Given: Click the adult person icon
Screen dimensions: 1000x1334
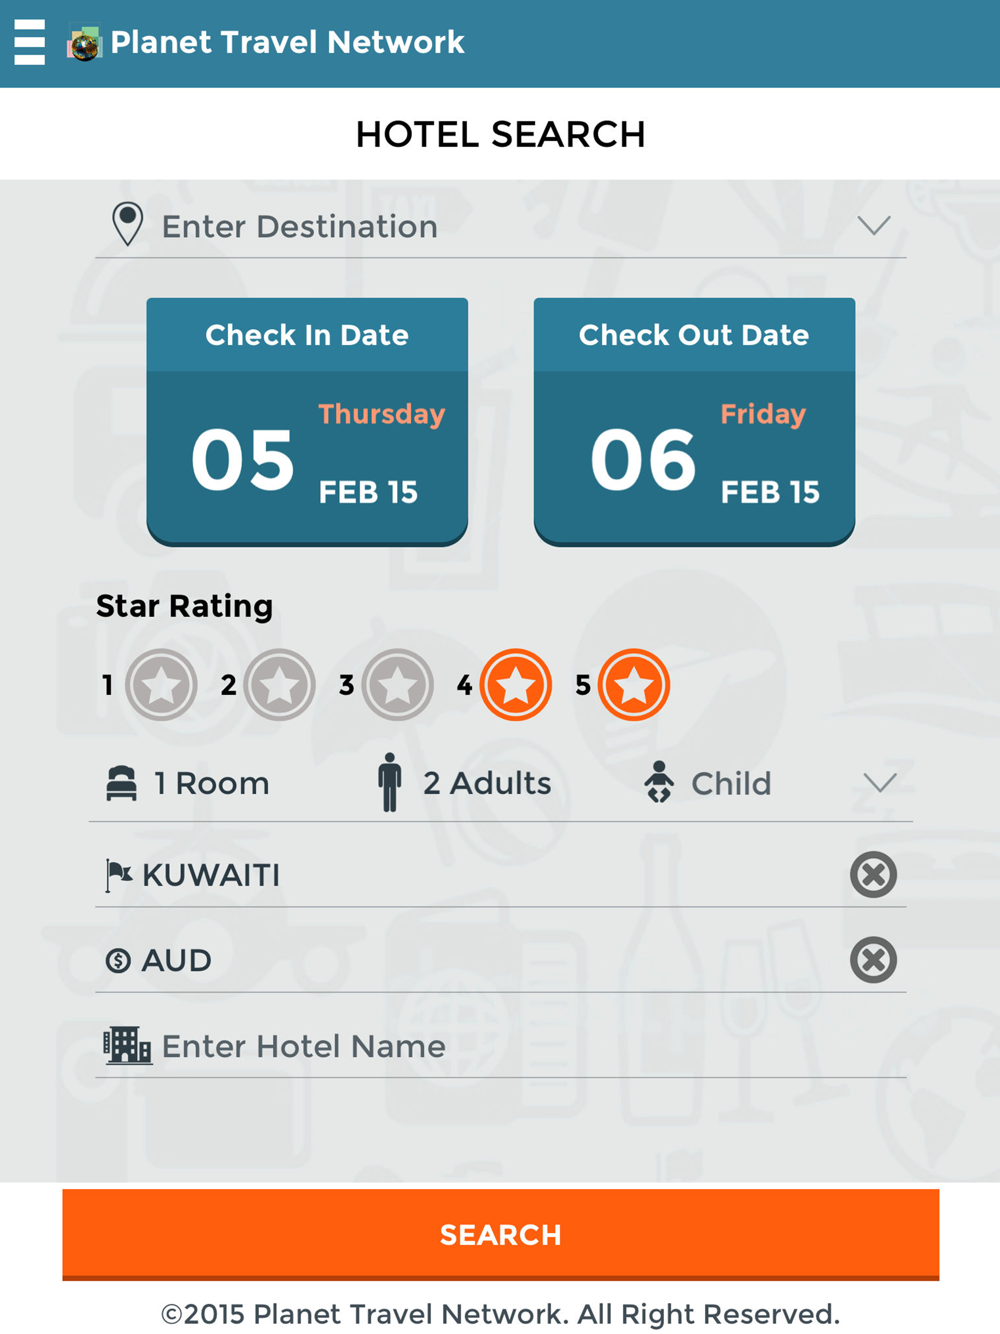Looking at the screenshot, I should tap(390, 782).
